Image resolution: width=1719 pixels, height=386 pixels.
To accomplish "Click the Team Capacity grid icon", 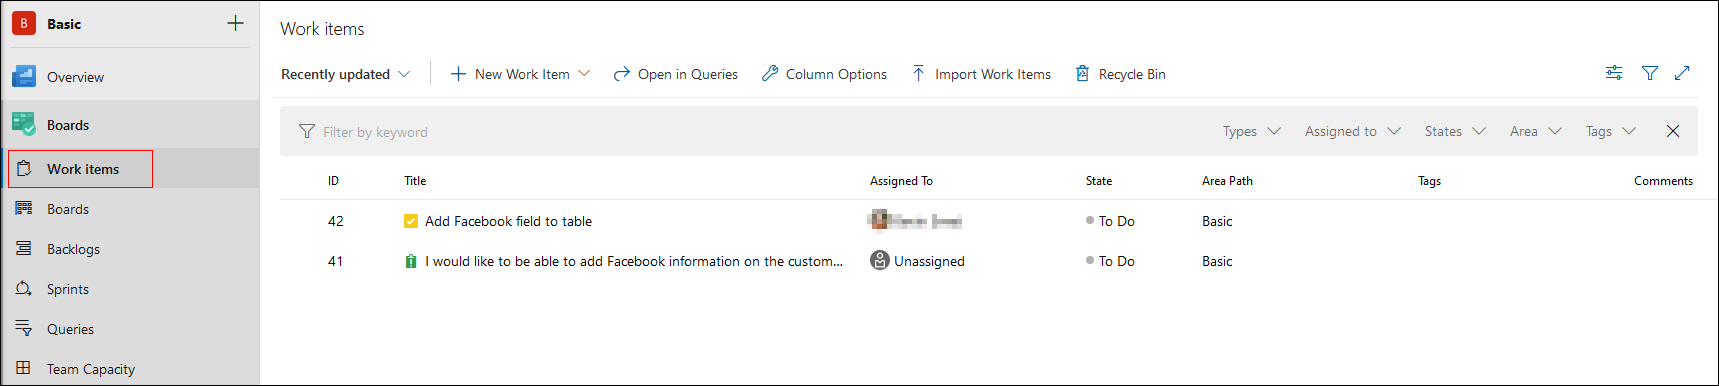I will click(x=24, y=367).
